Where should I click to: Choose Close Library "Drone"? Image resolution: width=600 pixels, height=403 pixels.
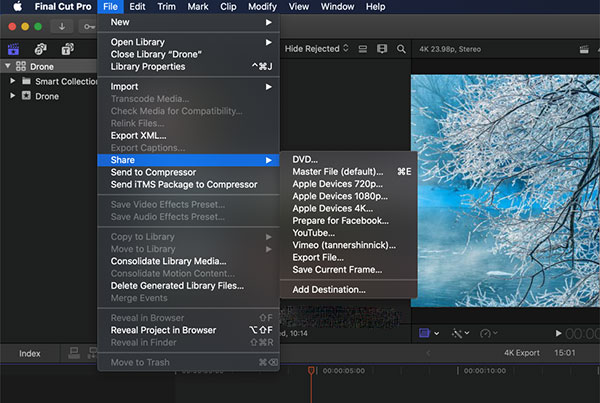(x=188, y=54)
